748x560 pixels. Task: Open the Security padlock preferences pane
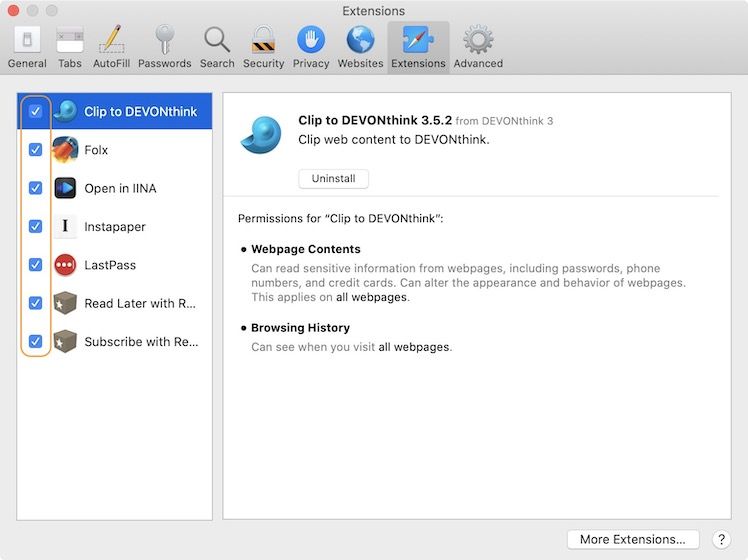(263, 47)
